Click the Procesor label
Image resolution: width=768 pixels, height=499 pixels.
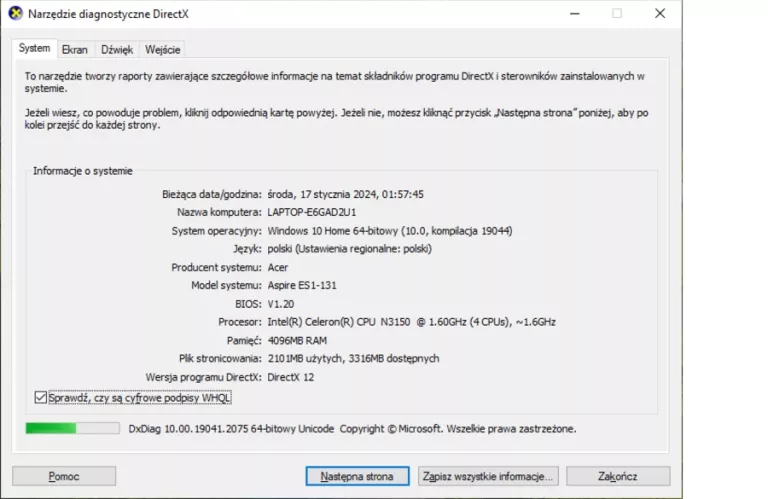coord(240,322)
